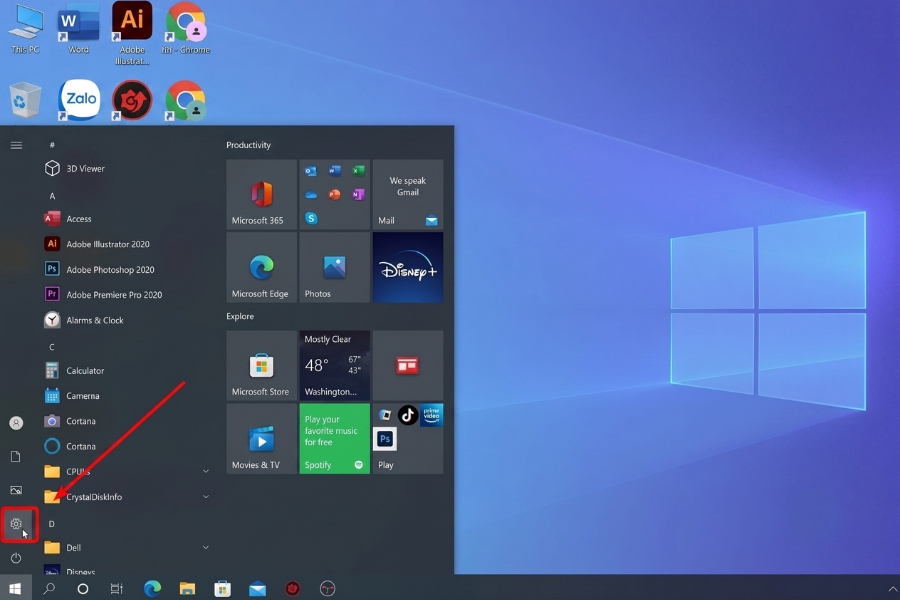Click the user account avatar in Start sidebar
Screen dimensions: 900x600
(x=16, y=423)
